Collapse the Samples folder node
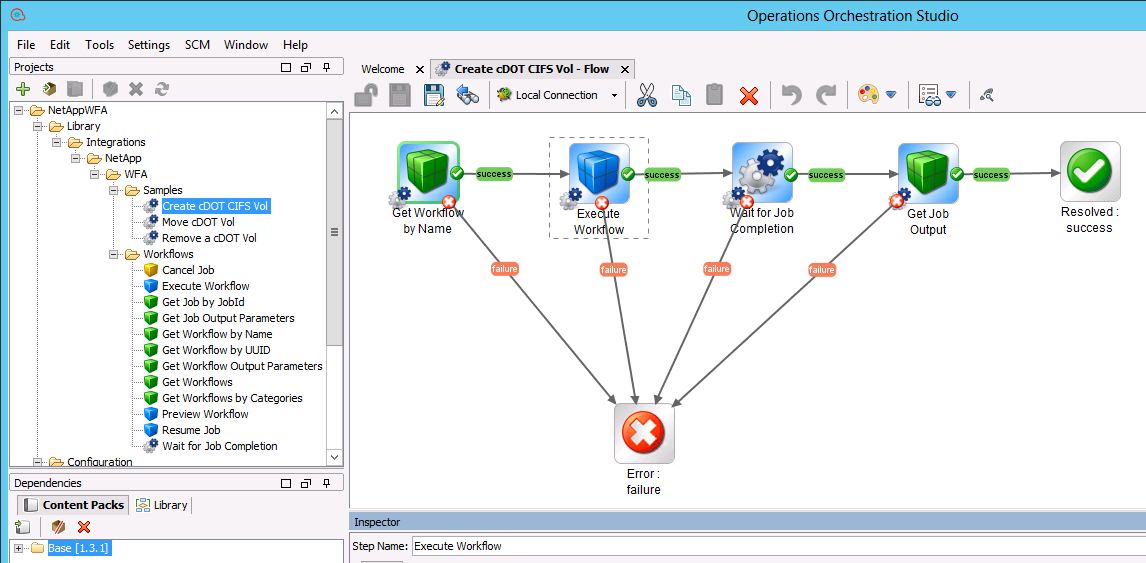Screen dimensions: 1146x563 (x=113, y=190)
